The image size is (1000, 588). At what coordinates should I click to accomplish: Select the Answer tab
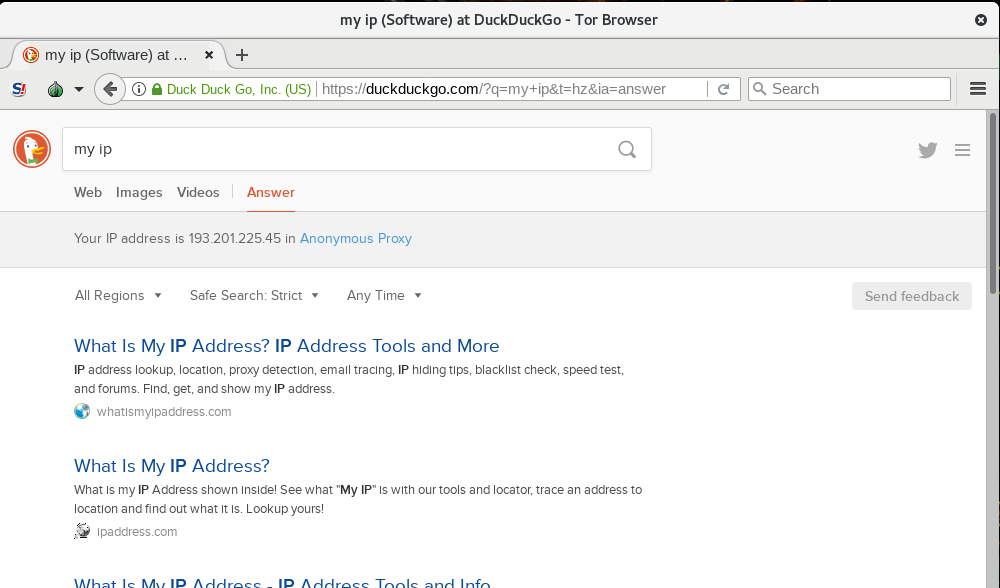(270, 192)
